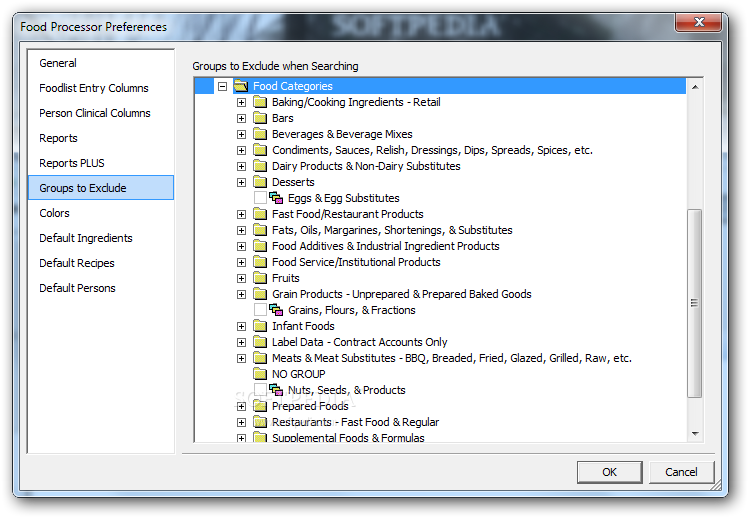Click the Food Categories root folder icon
The width and height of the screenshot is (749, 518).
(x=241, y=86)
